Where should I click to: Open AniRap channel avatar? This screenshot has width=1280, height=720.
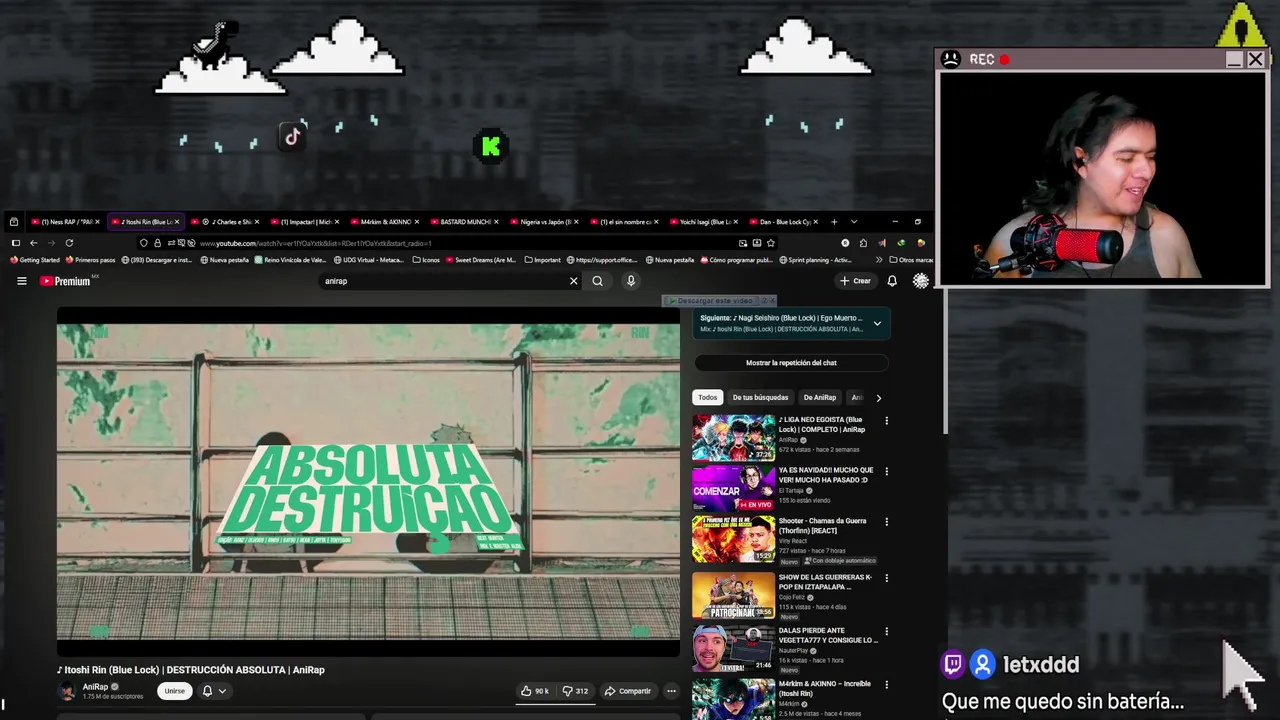point(67,691)
